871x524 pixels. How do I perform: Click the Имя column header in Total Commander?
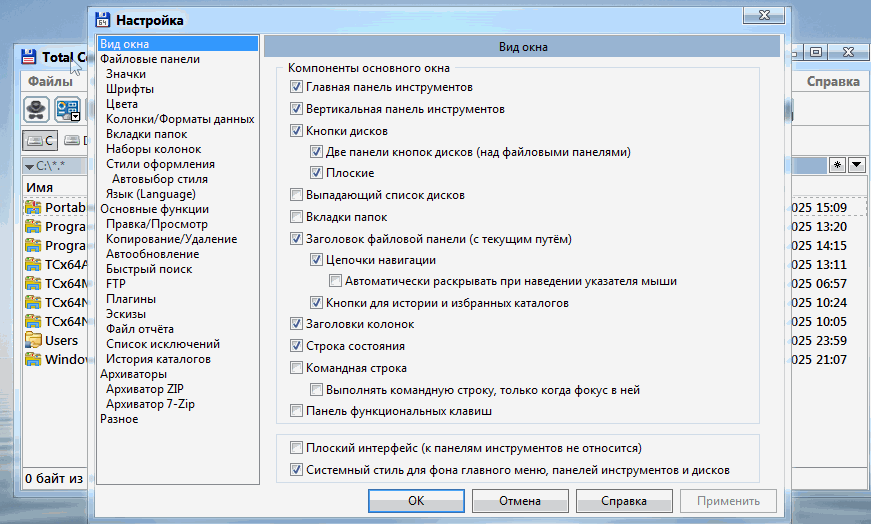(39, 187)
